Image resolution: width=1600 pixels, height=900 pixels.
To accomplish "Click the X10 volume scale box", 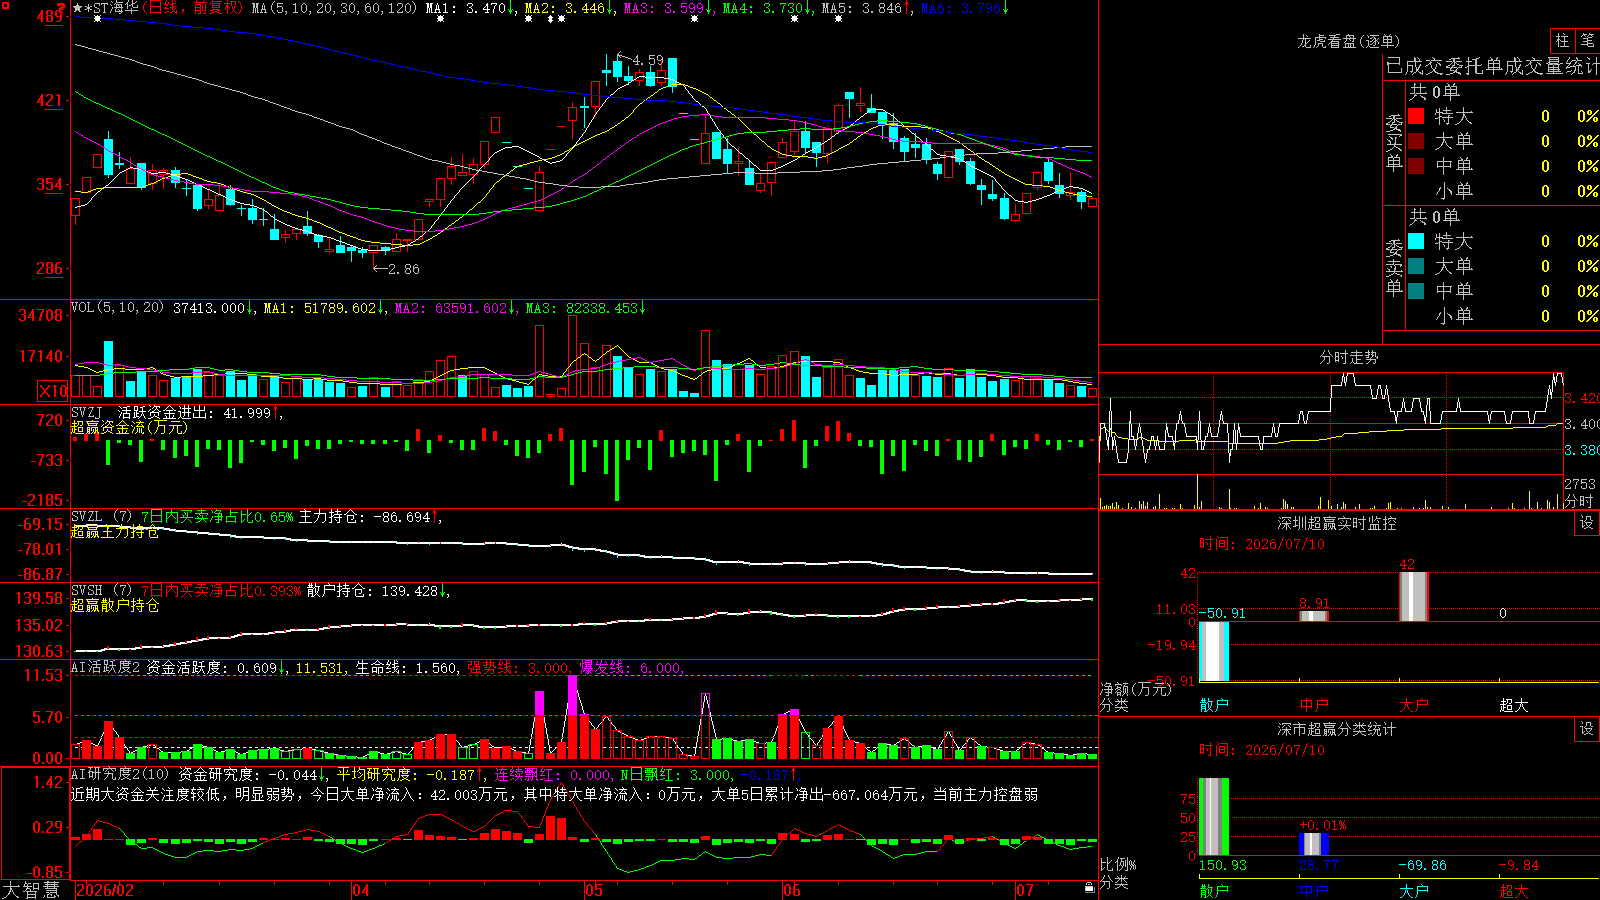I will pos(53,392).
